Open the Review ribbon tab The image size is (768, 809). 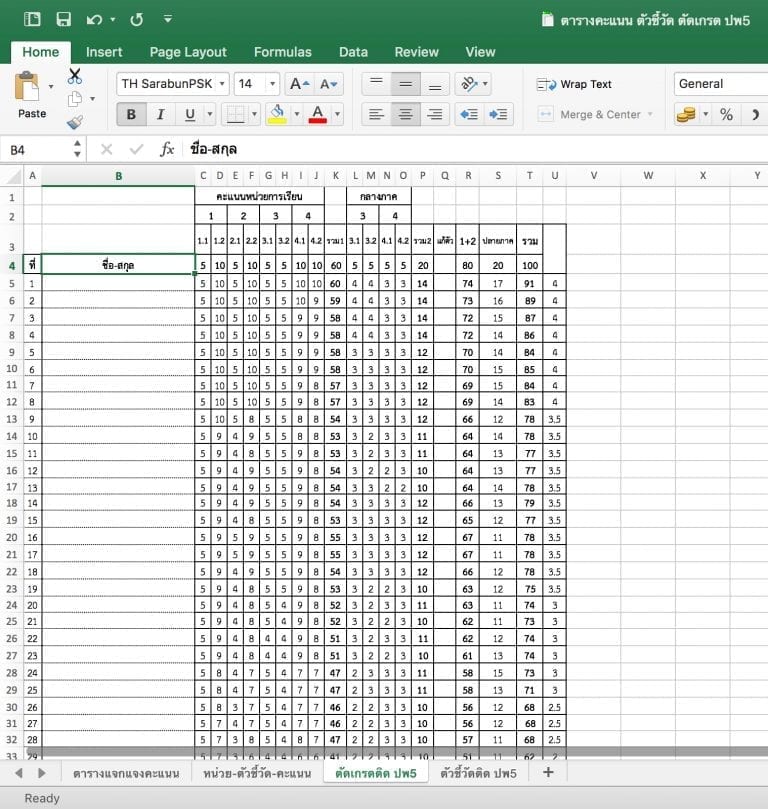(417, 52)
